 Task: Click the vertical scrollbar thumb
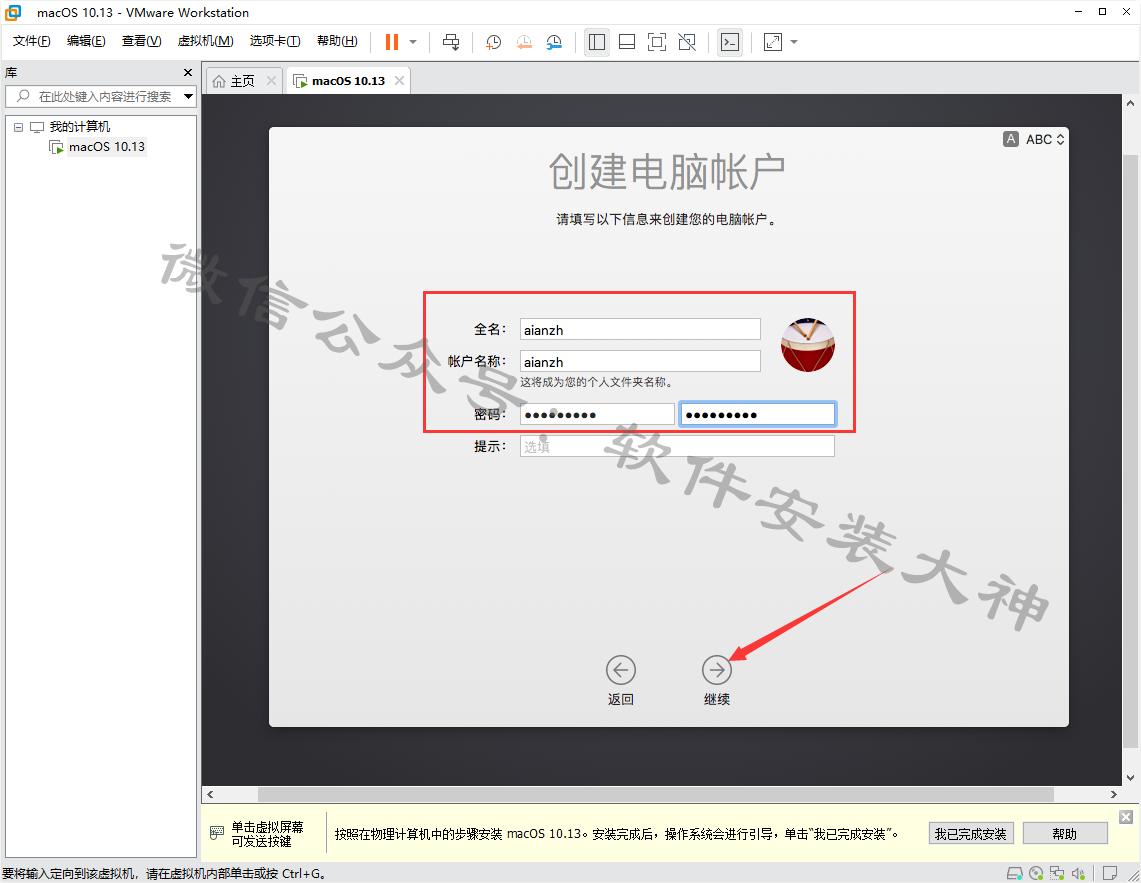pyautogui.click(x=1130, y=451)
